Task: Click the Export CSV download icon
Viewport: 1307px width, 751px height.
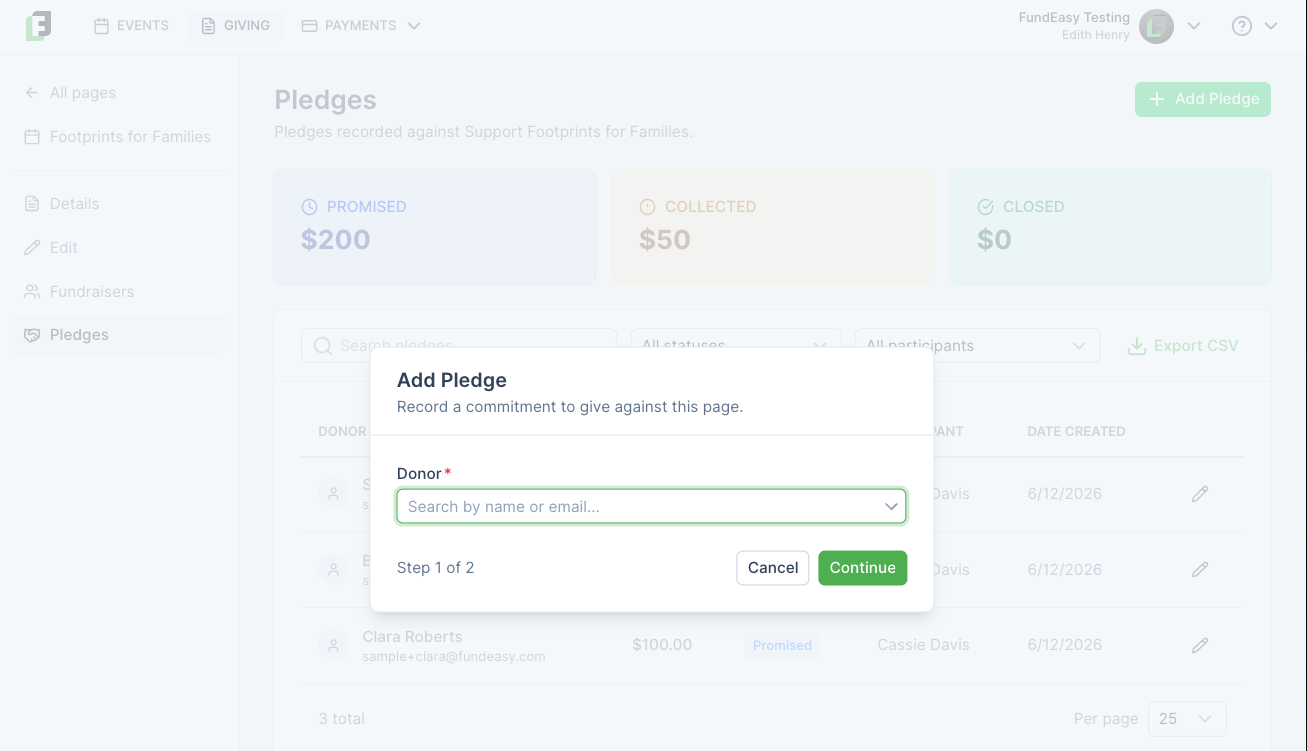Action: (1136, 346)
